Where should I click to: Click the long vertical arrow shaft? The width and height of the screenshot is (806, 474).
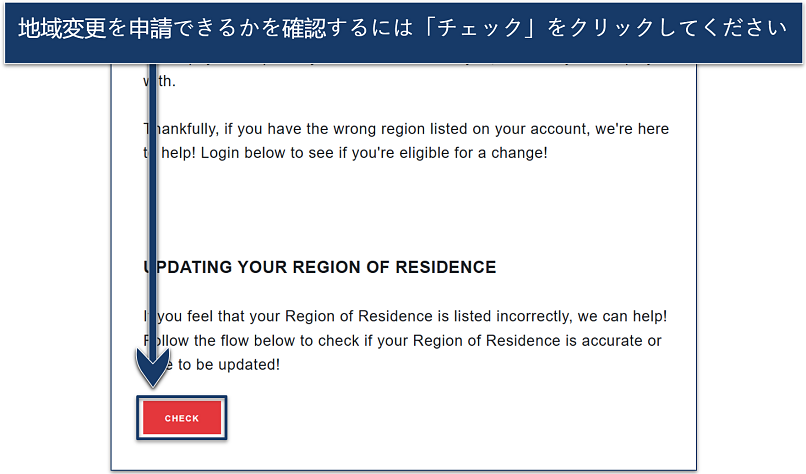[x=153, y=200]
